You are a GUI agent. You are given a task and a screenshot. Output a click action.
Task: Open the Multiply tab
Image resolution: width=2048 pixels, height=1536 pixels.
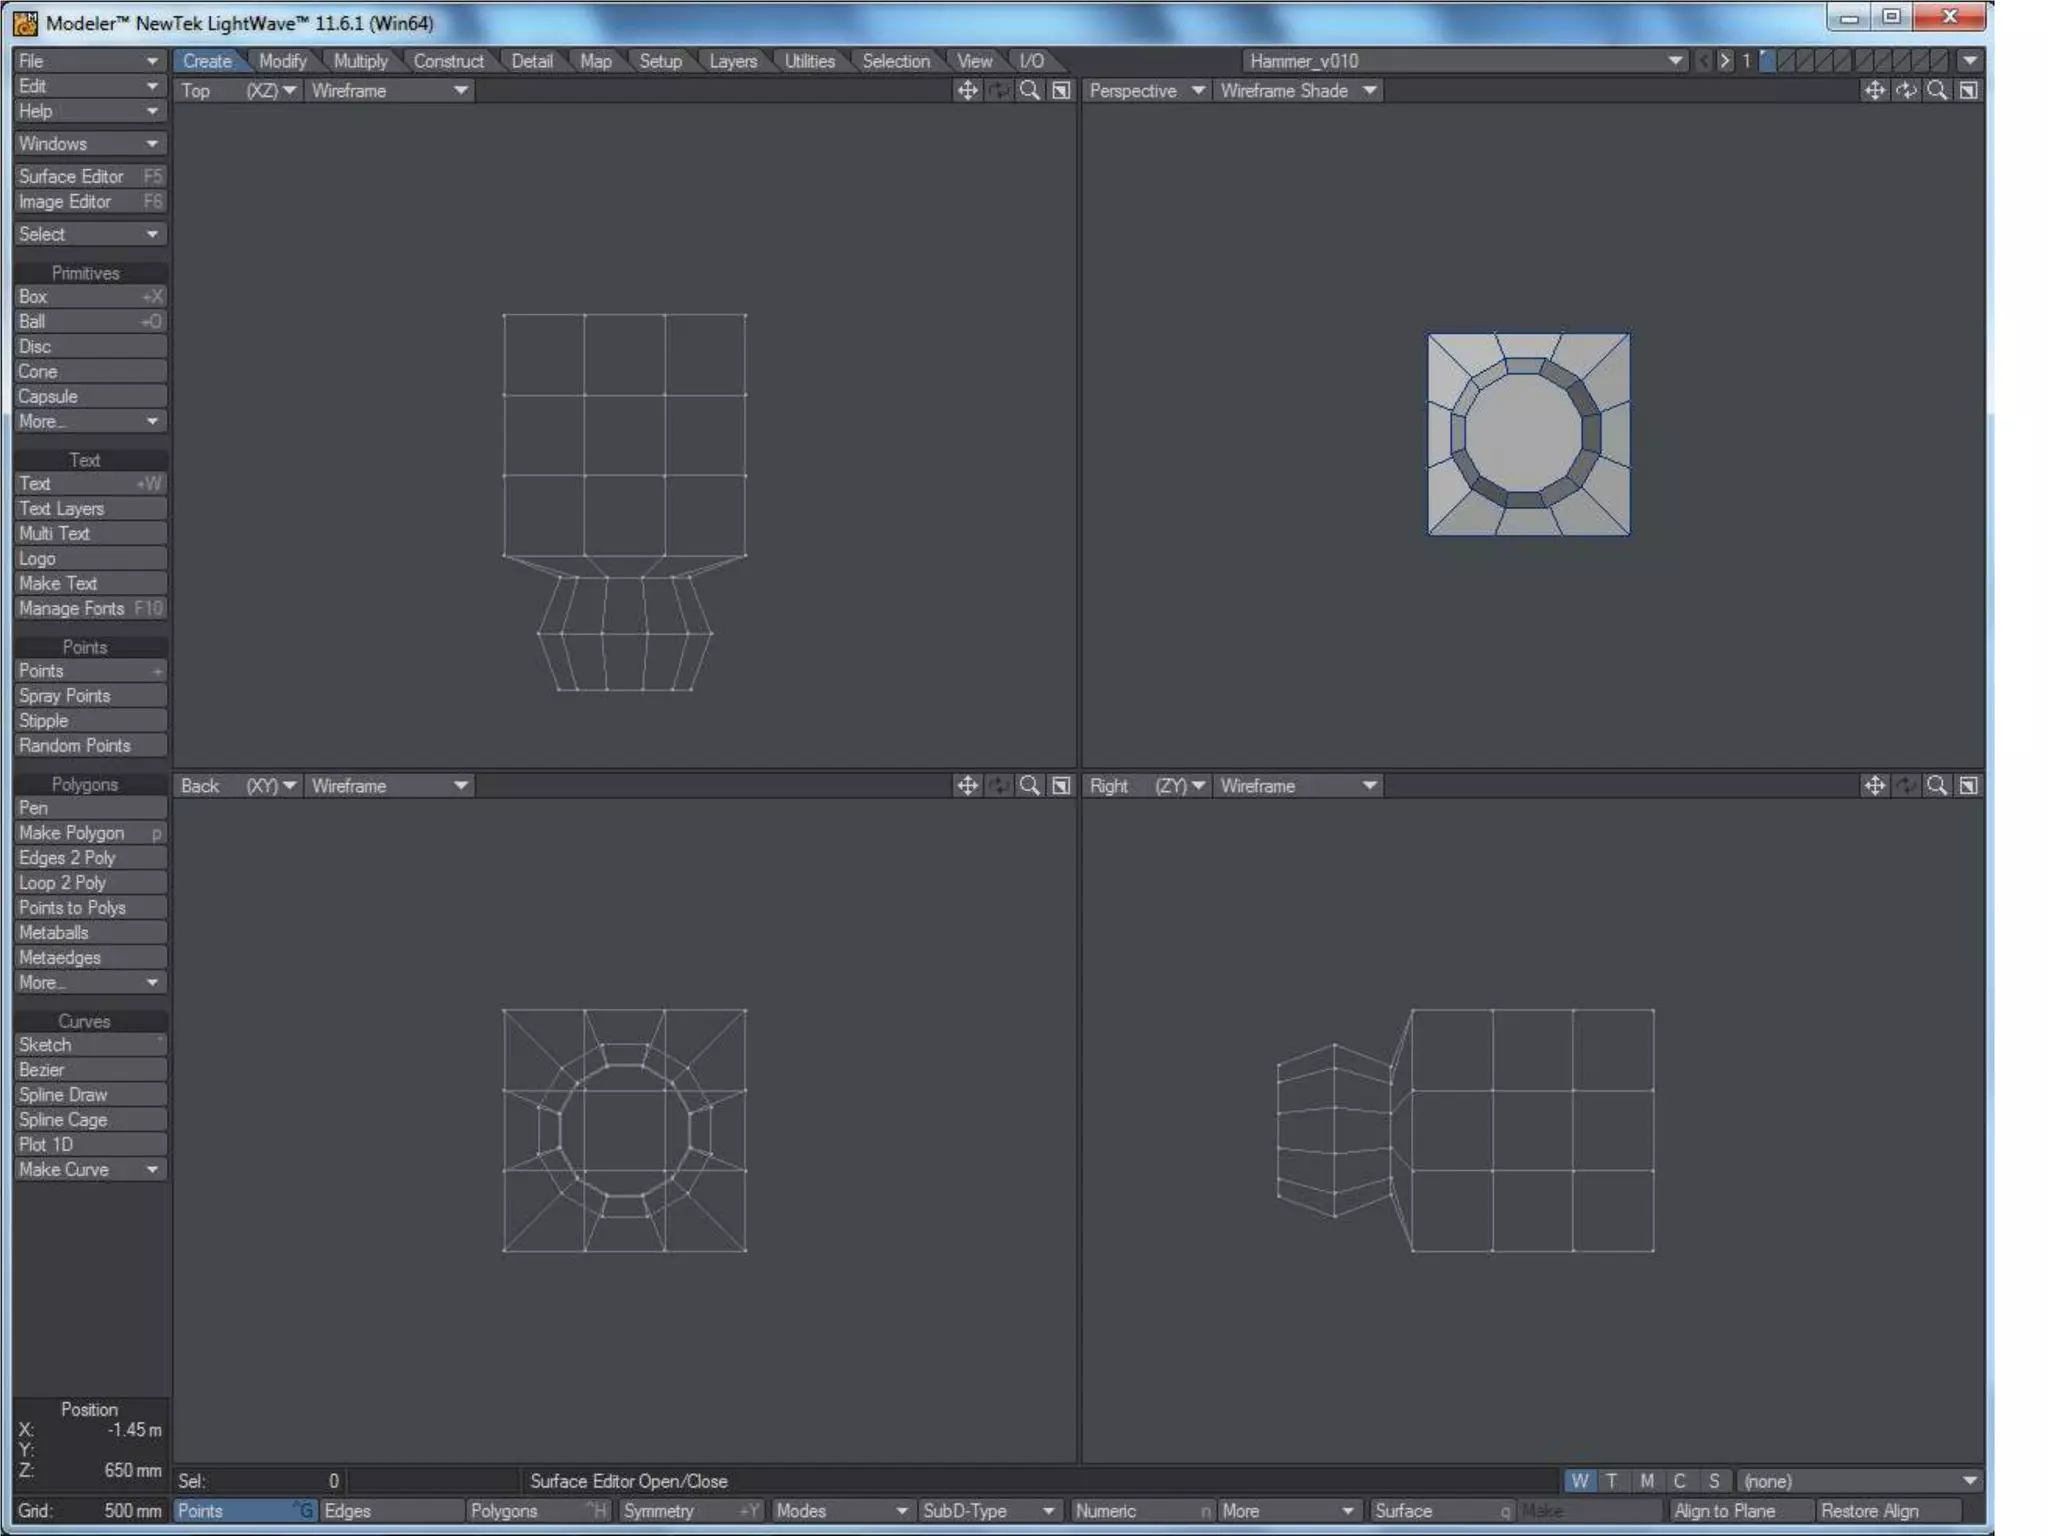pos(360,61)
